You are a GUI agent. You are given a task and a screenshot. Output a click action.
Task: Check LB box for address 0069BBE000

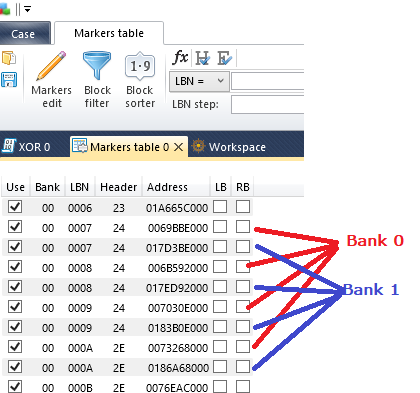(220, 227)
